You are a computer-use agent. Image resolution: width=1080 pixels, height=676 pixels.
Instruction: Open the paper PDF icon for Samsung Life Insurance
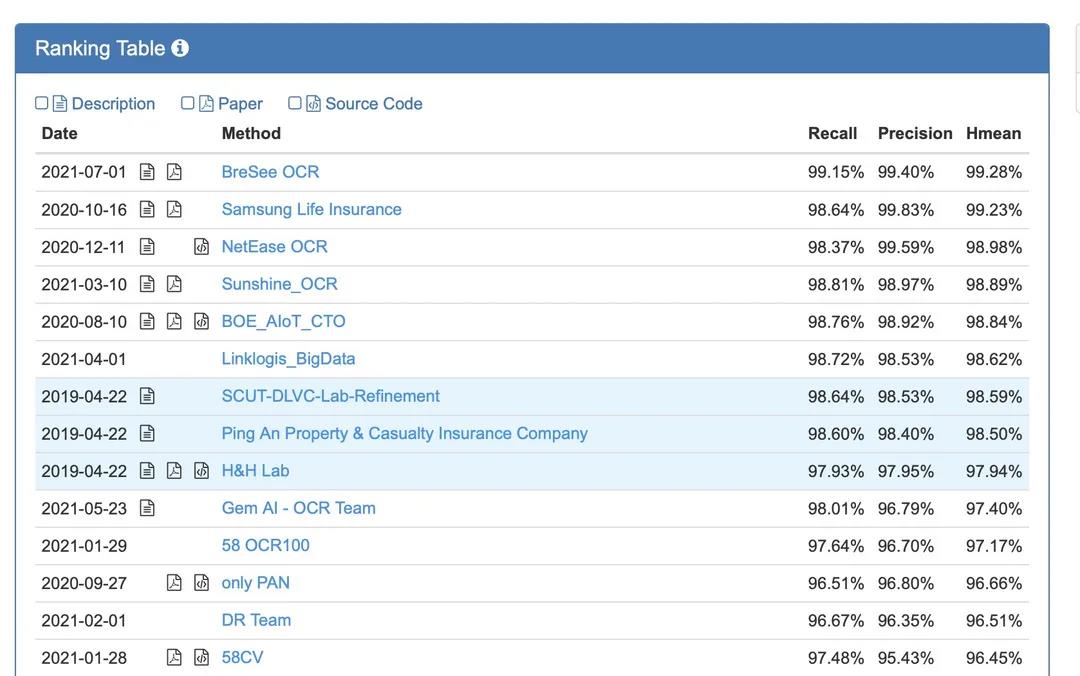click(x=174, y=209)
